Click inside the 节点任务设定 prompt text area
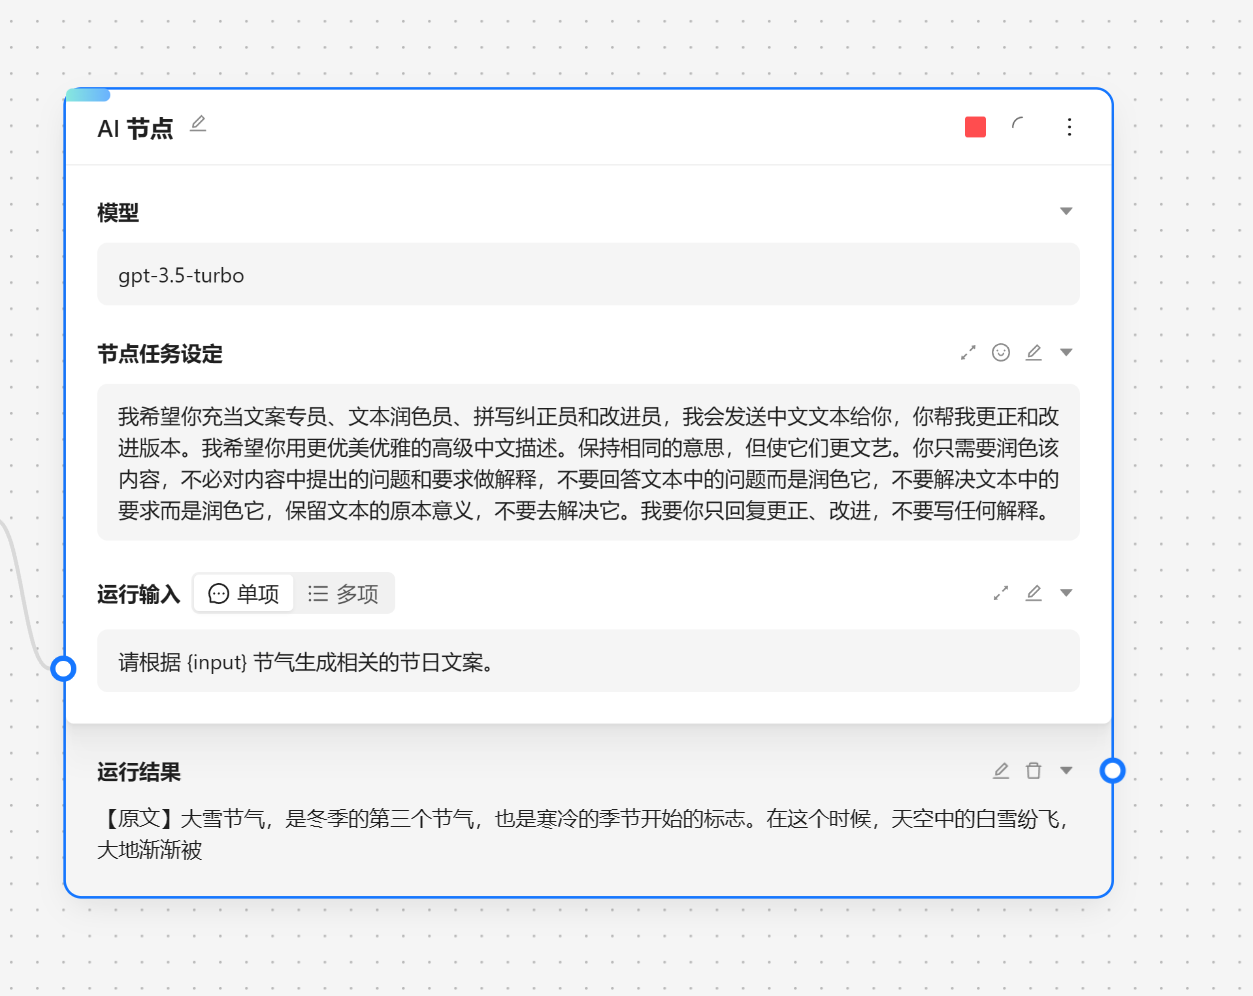The image size is (1253, 996). coord(588,462)
